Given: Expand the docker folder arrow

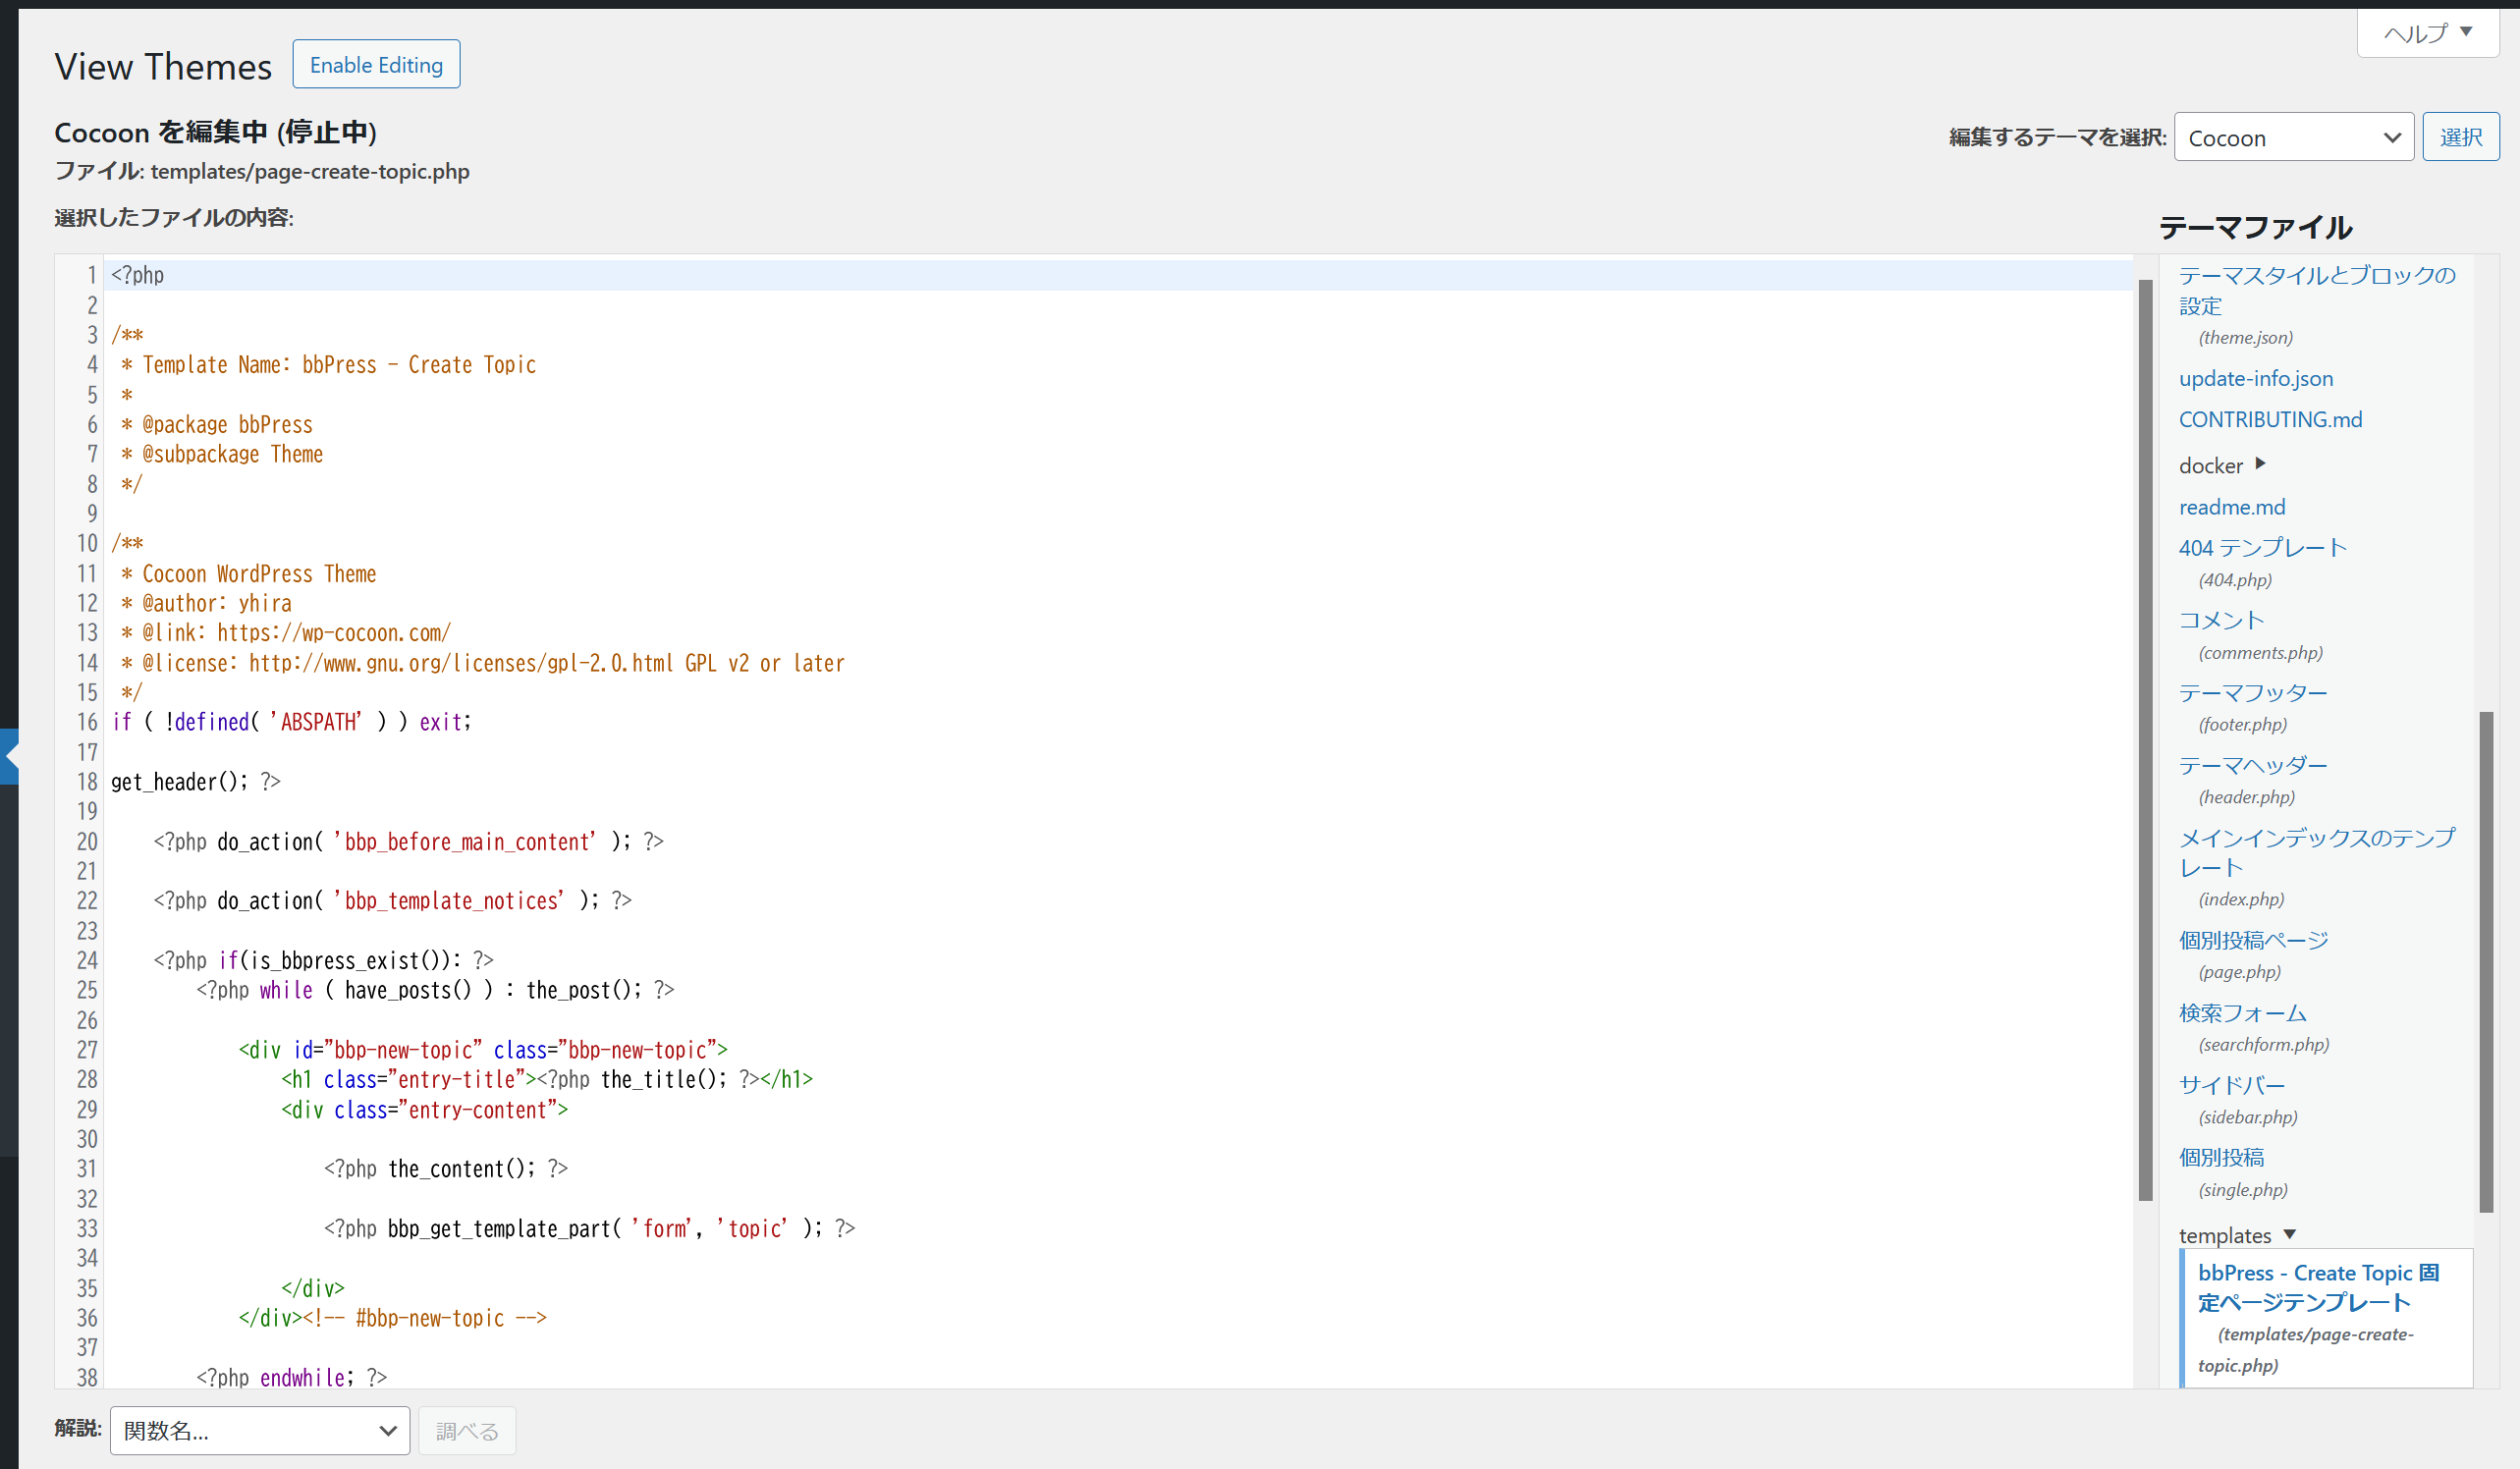Looking at the screenshot, I should 2260,464.
